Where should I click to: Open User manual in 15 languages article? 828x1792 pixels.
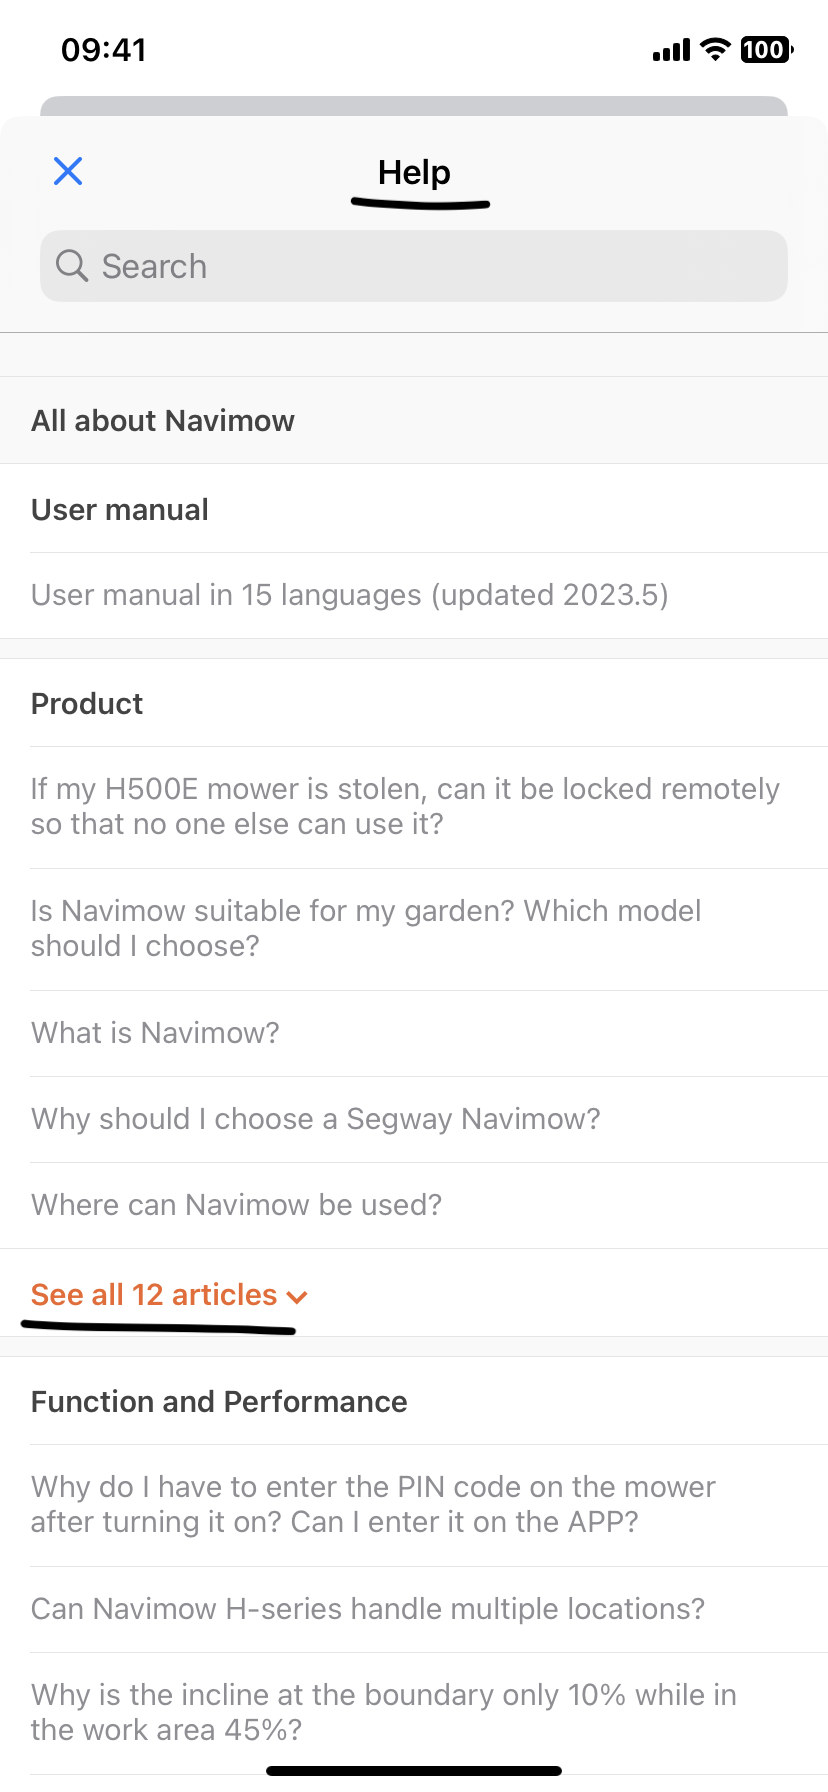click(349, 595)
